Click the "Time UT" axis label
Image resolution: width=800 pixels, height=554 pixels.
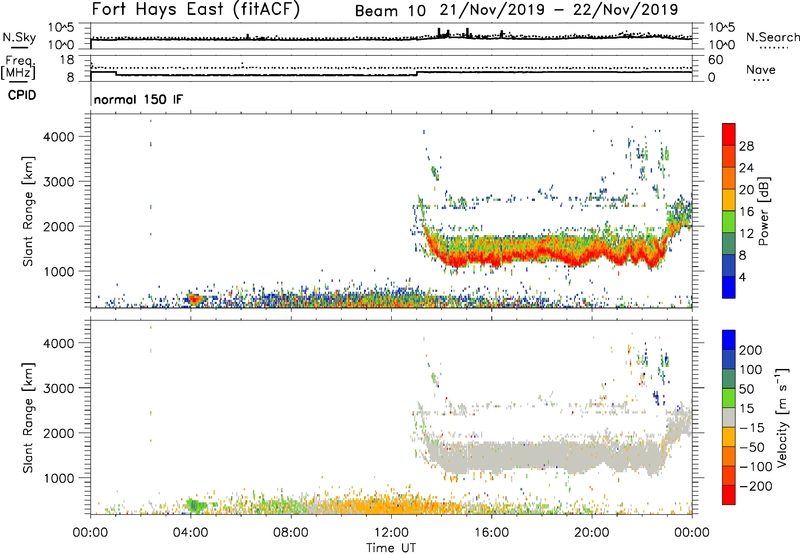point(391,547)
